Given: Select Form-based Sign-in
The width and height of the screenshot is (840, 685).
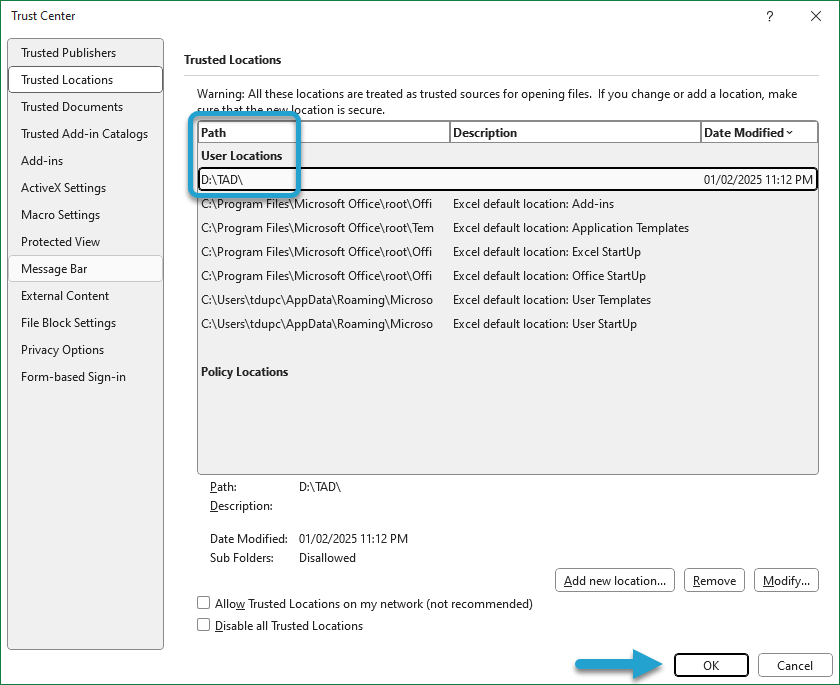Looking at the screenshot, I should click(x=86, y=377).
